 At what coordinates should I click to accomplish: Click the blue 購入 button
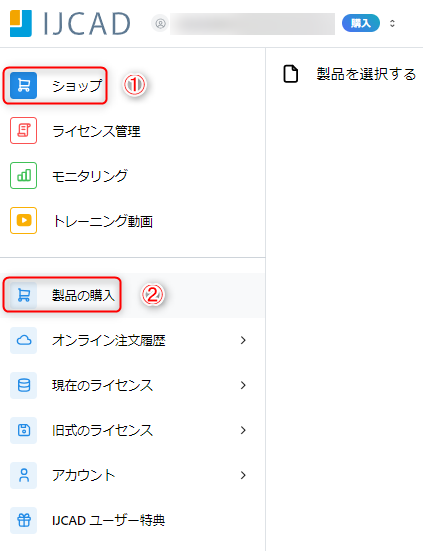point(361,23)
